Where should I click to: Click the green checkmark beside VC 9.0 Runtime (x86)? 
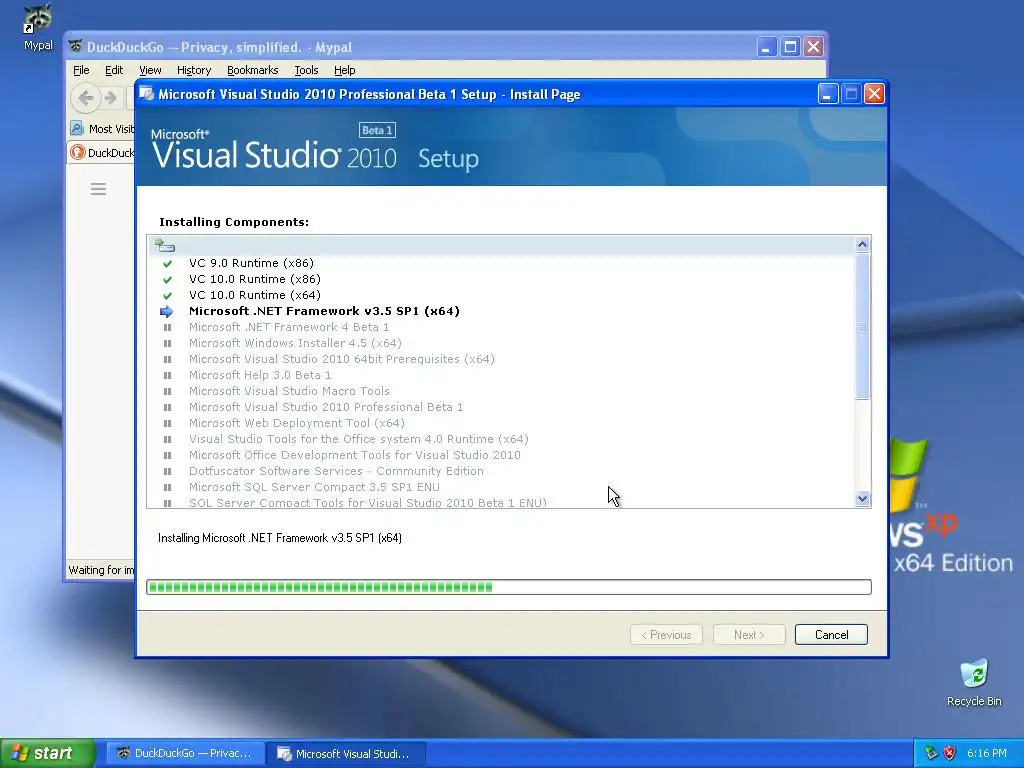(x=167, y=263)
